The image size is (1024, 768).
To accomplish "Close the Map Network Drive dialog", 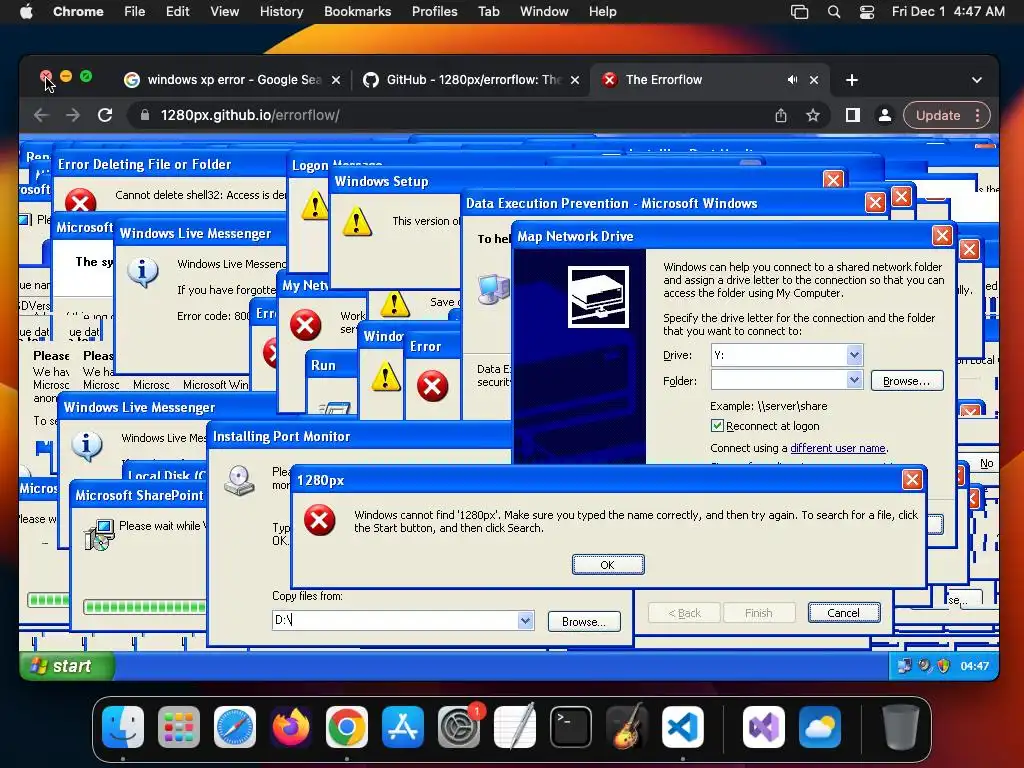I will pyautogui.click(x=941, y=236).
